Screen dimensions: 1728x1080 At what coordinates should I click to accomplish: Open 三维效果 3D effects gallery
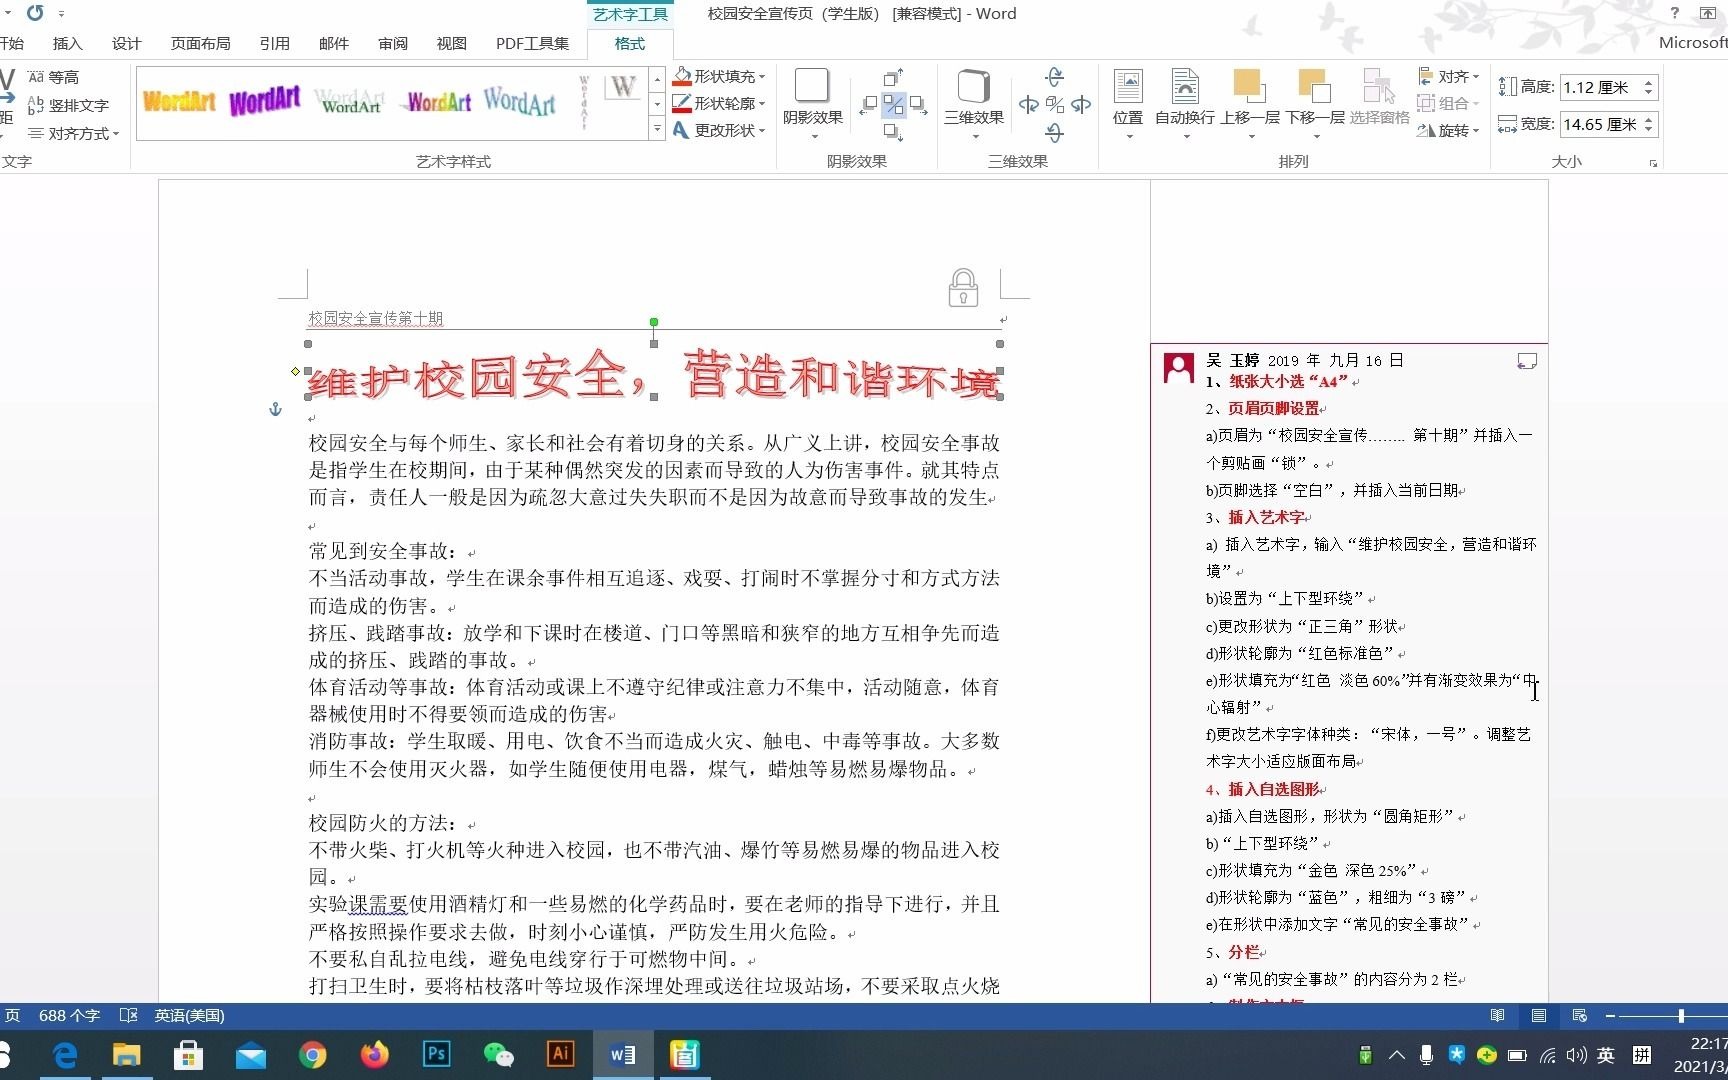pos(974,104)
